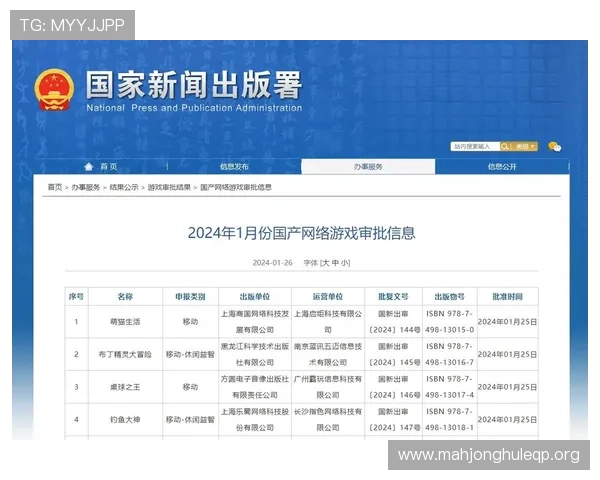This screenshot has height=480, width=600.
Task: Set font size to 大
Action: pos(326,263)
